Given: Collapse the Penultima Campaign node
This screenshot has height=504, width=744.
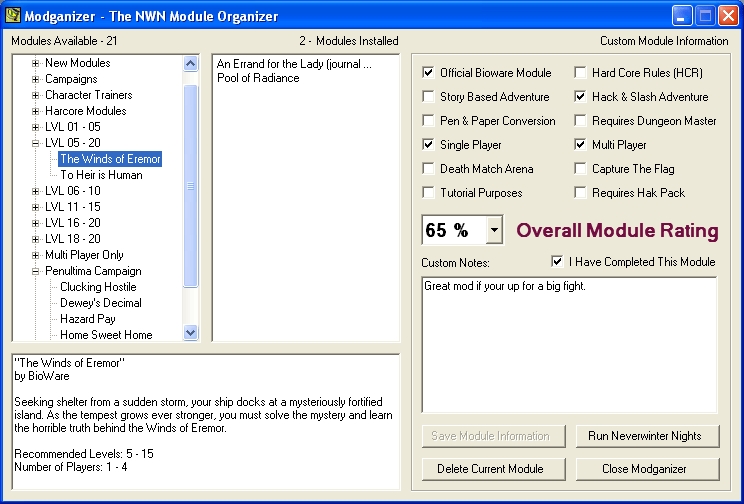Looking at the screenshot, I should [36, 271].
